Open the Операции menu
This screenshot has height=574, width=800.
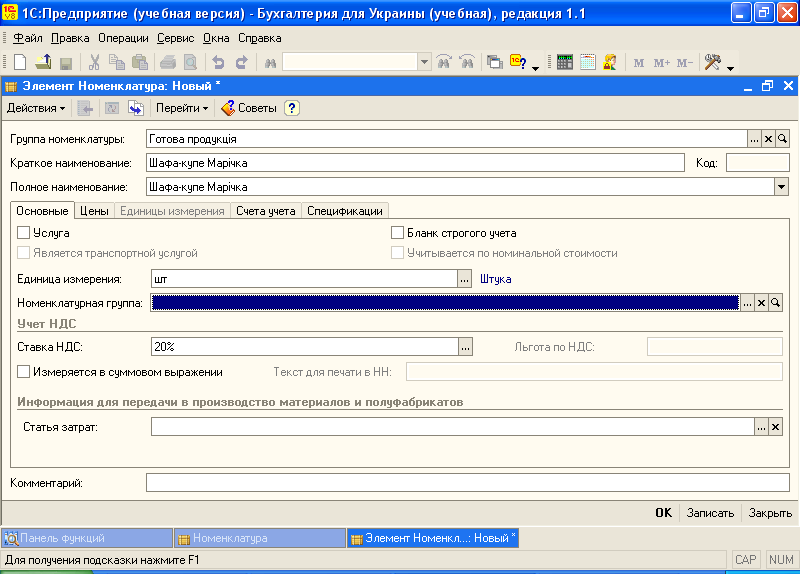point(123,38)
